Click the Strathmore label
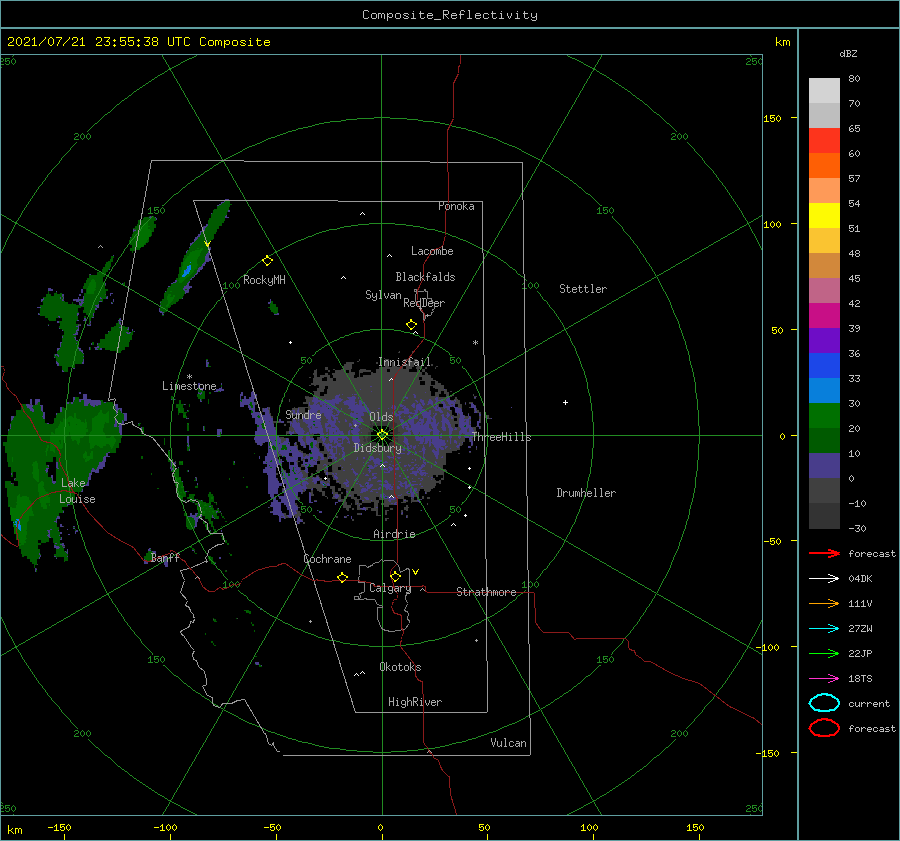This screenshot has height=841, width=900. (486, 592)
